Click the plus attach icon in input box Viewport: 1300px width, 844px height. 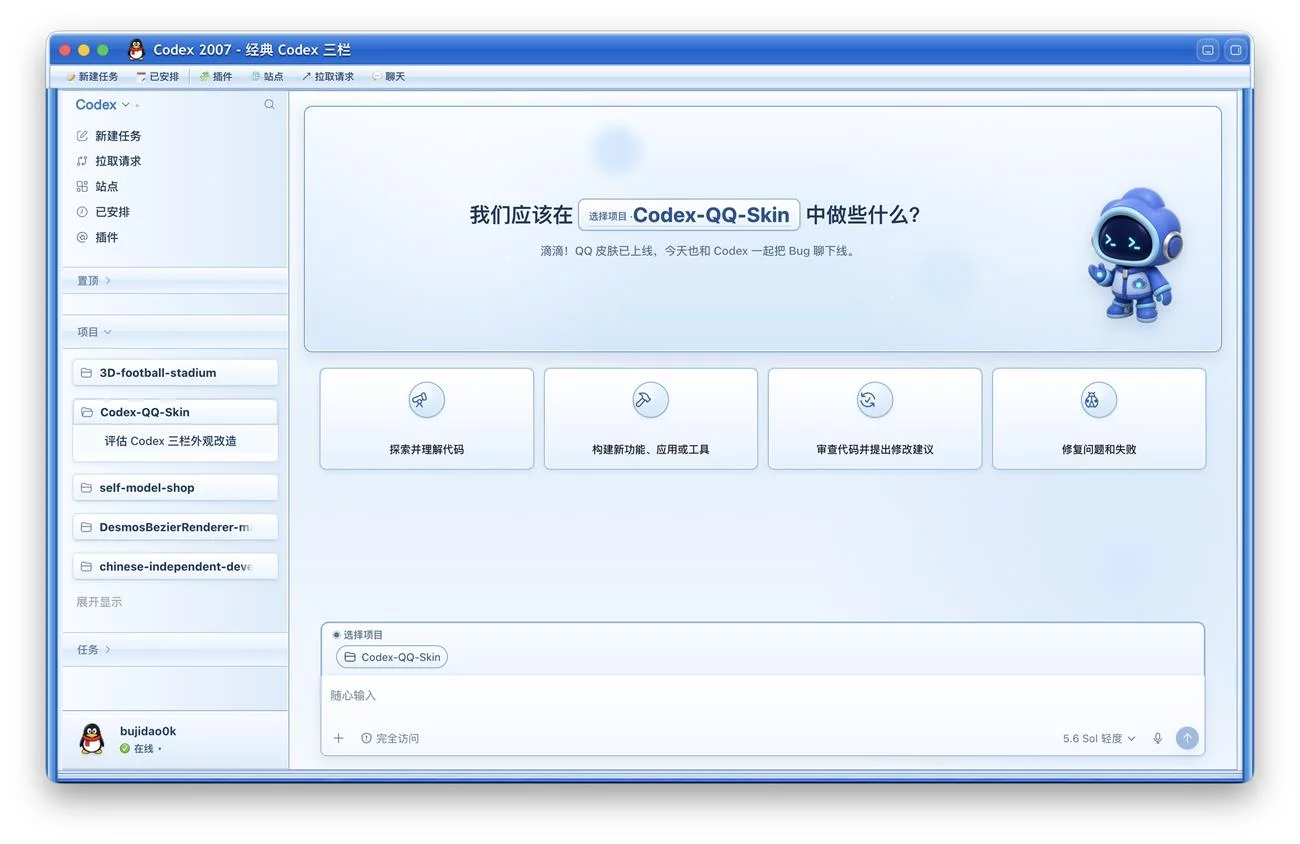coord(338,738)
